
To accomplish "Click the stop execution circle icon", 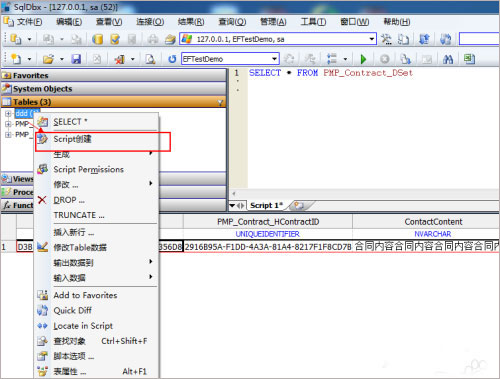I will 385,59.
